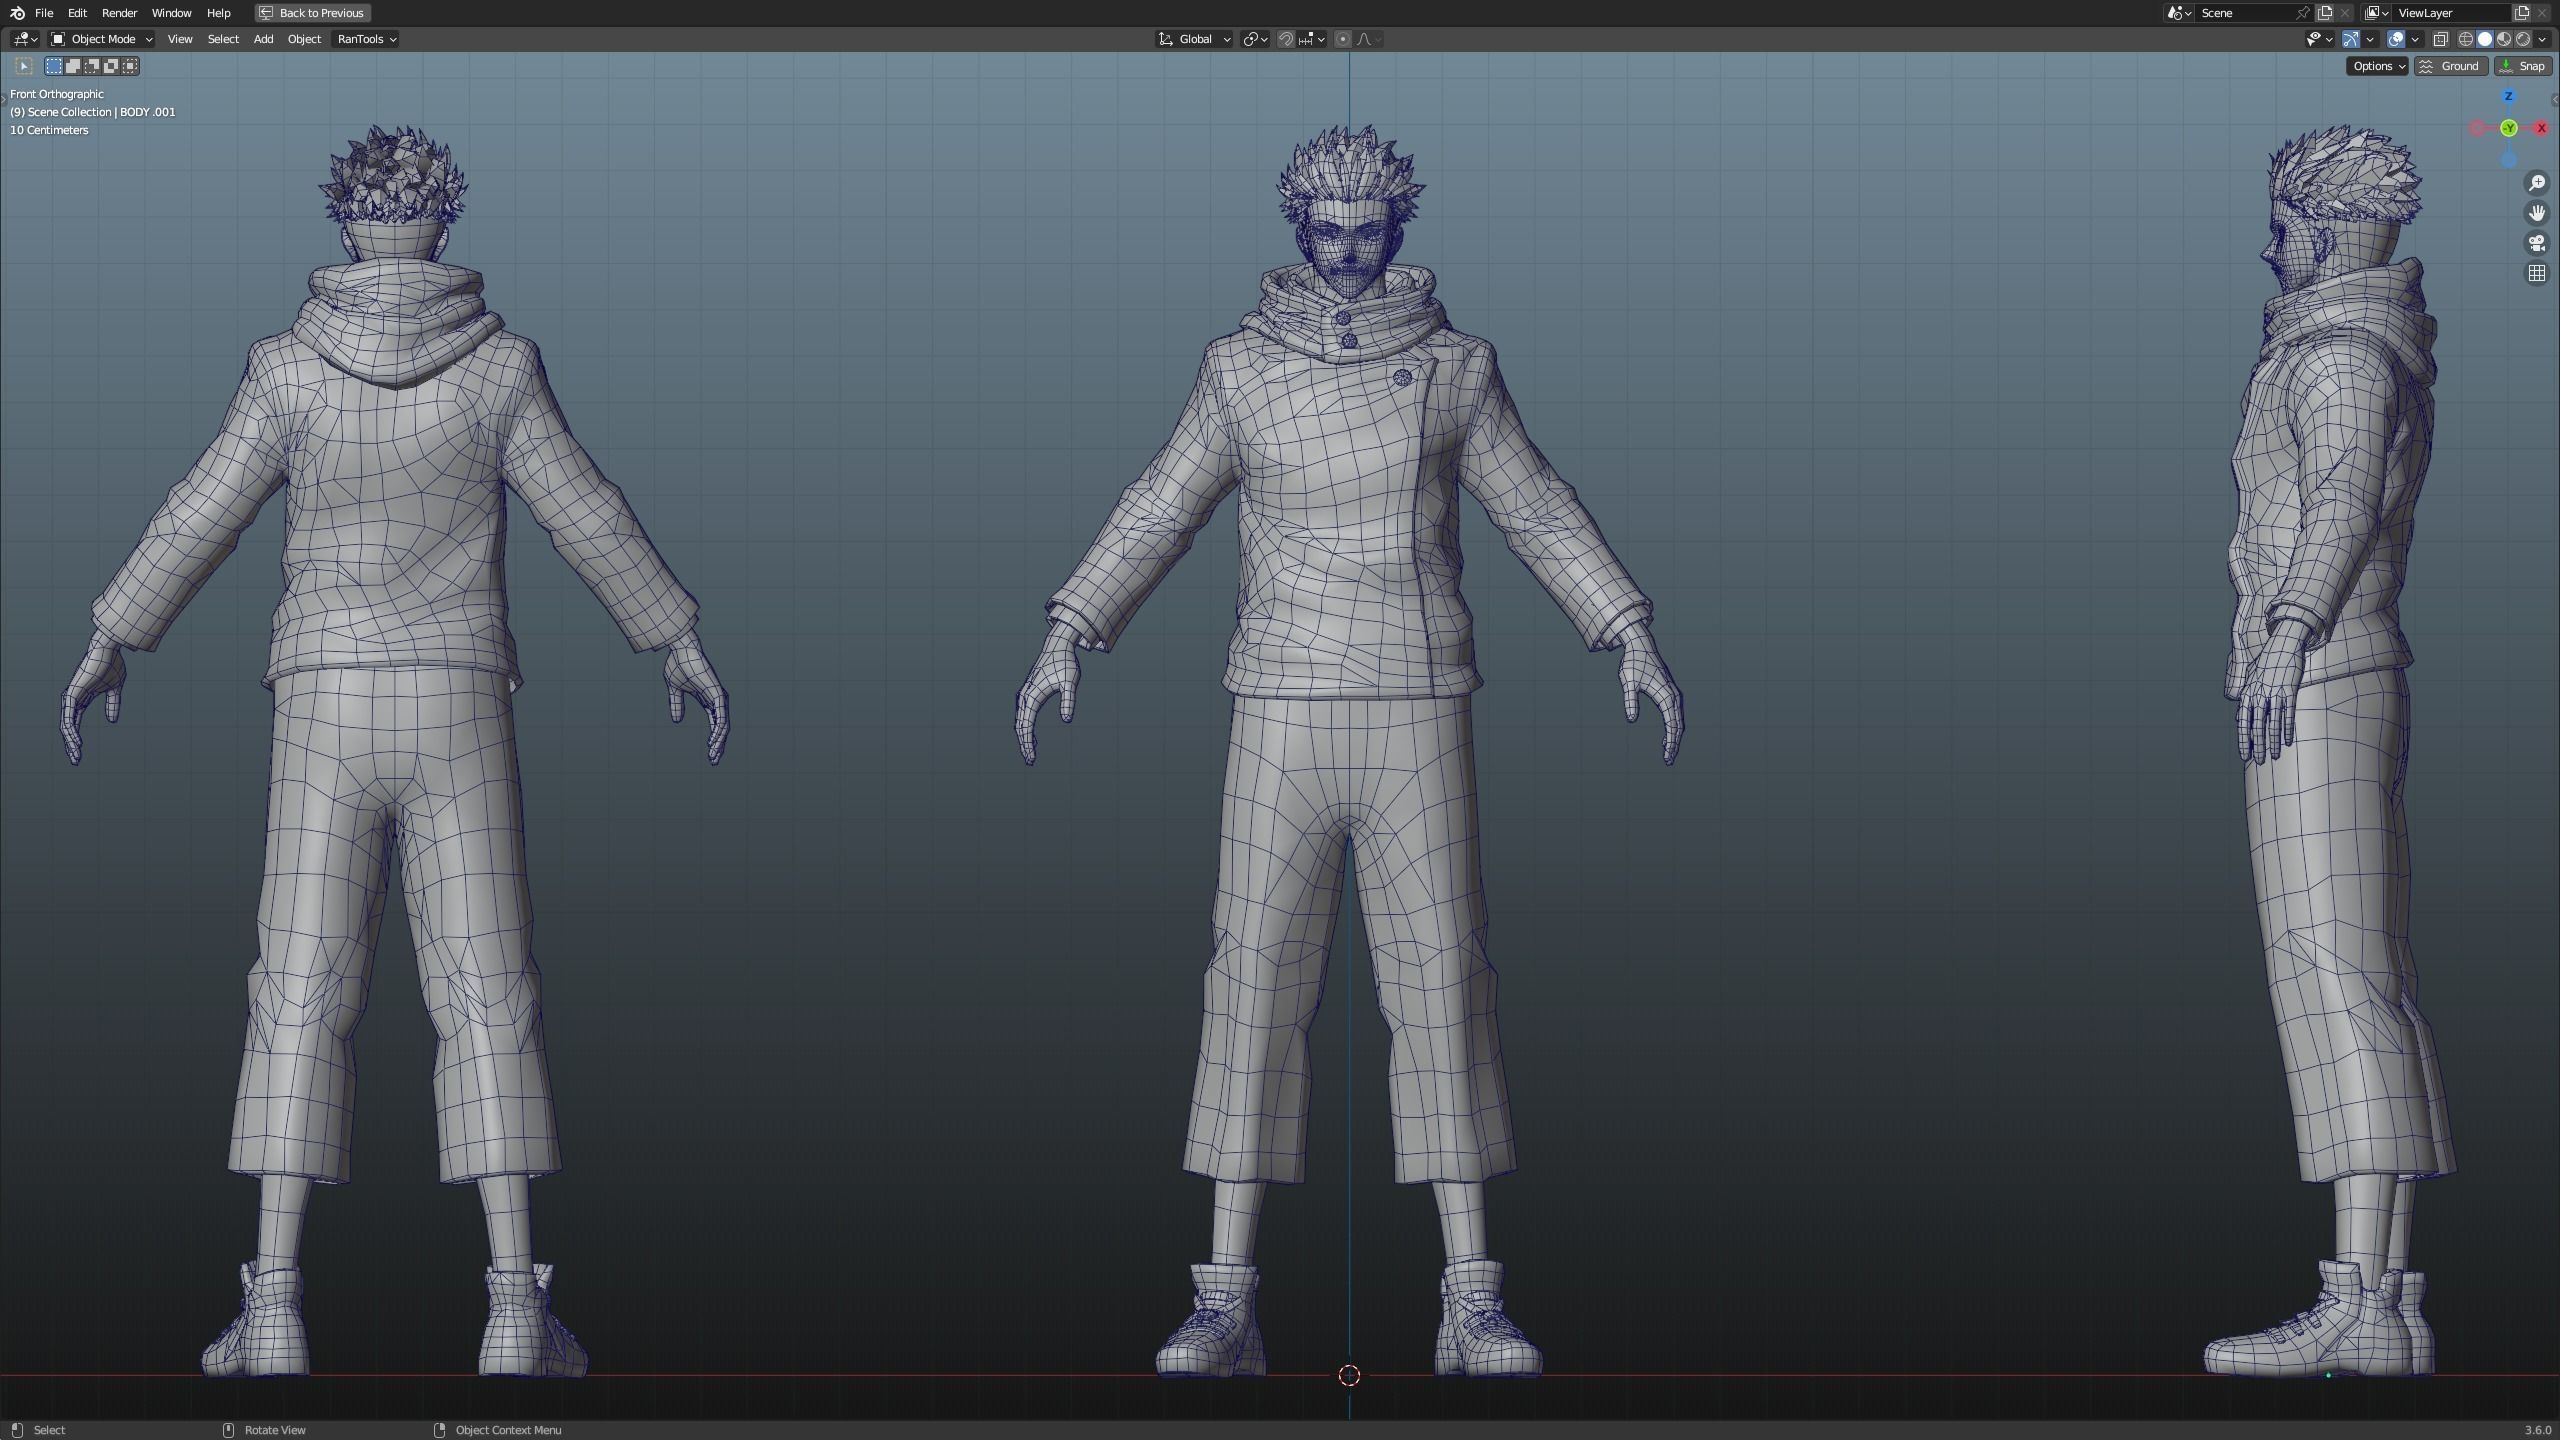2560x1440 pixels.
Task: Click the delete Scene X icon
Action: [x=2345, y=13]
